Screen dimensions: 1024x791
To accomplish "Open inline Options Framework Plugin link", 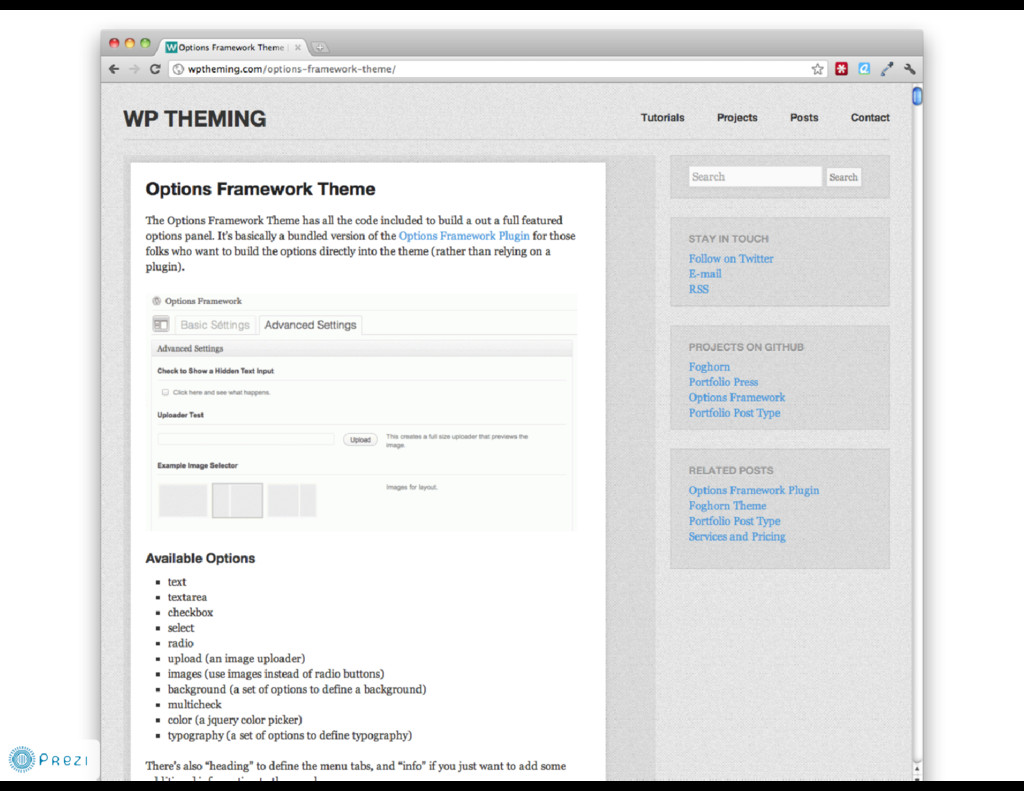I will click(x=464, y=236).
